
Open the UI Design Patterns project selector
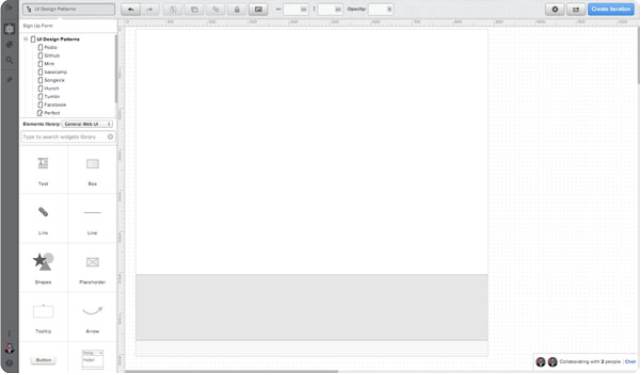coord(69,9)
